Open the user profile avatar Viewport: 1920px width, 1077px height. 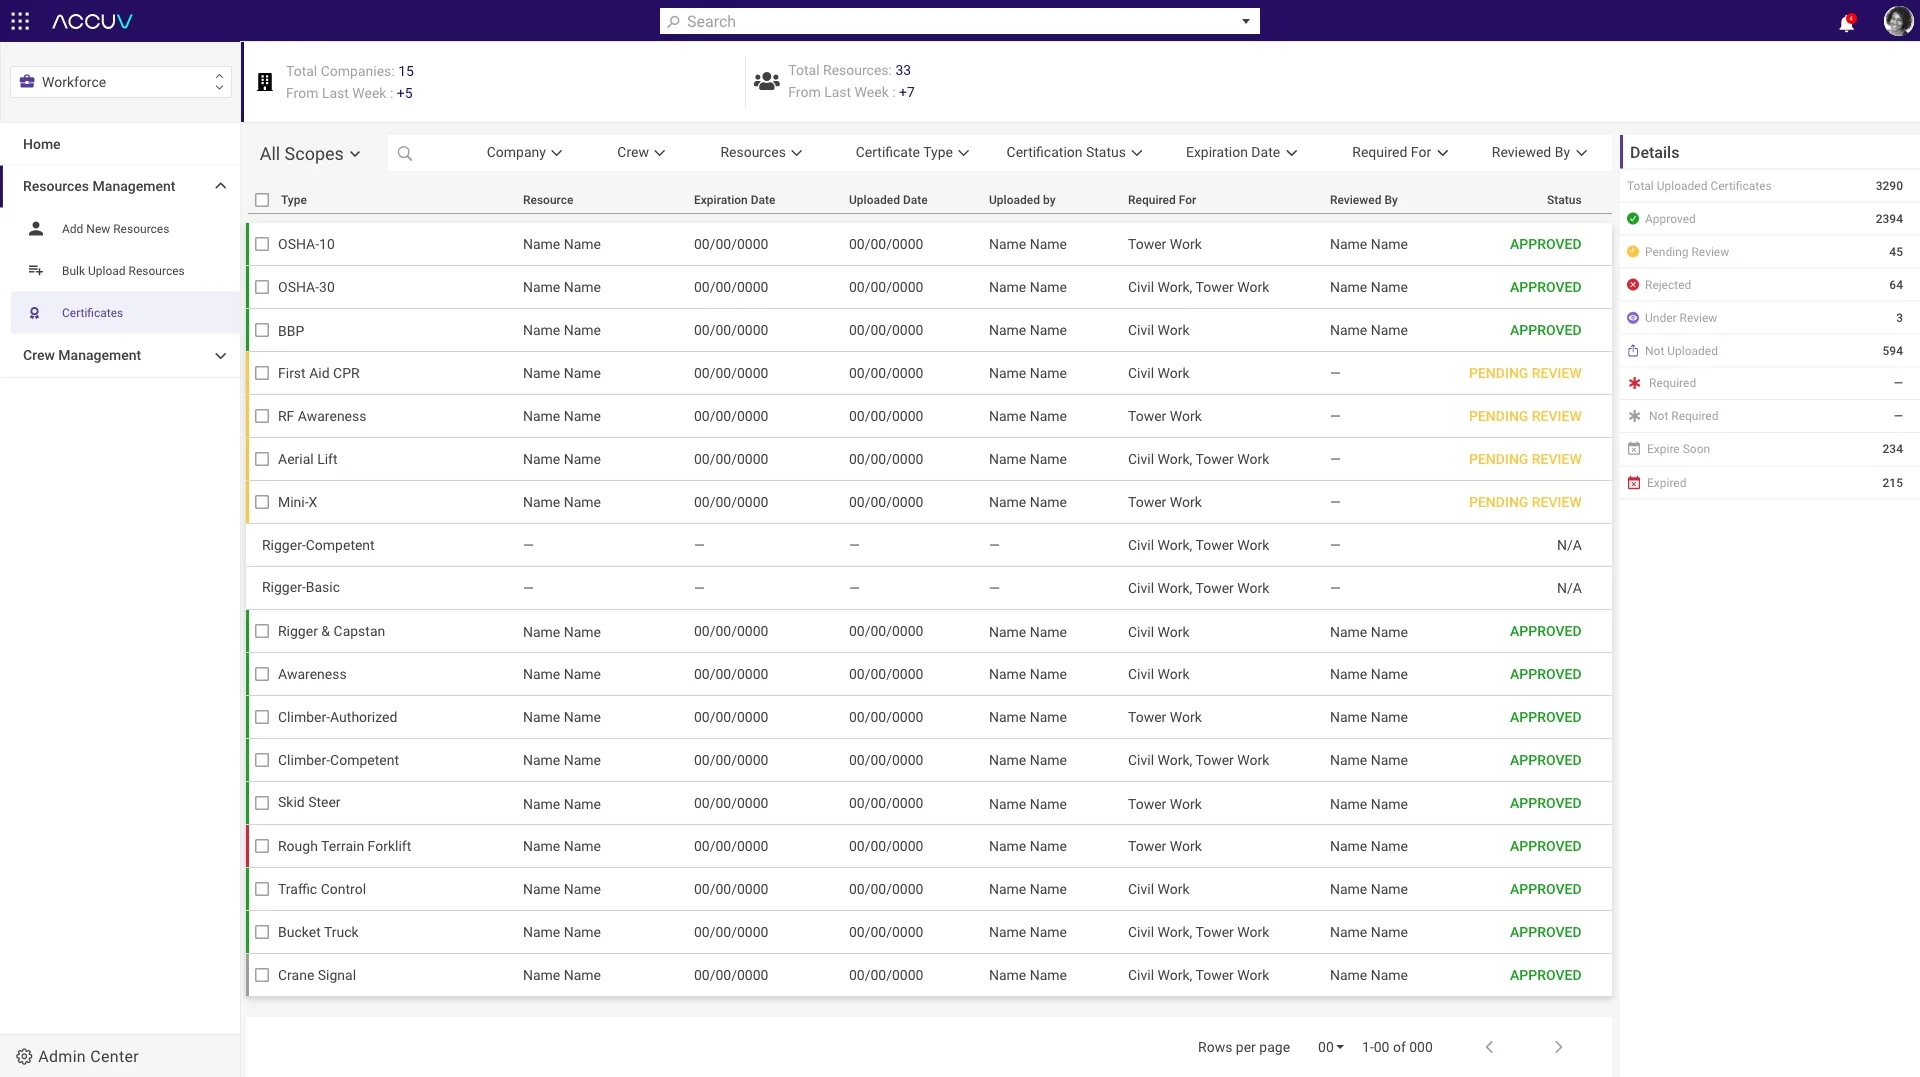tap(1897, 21)
